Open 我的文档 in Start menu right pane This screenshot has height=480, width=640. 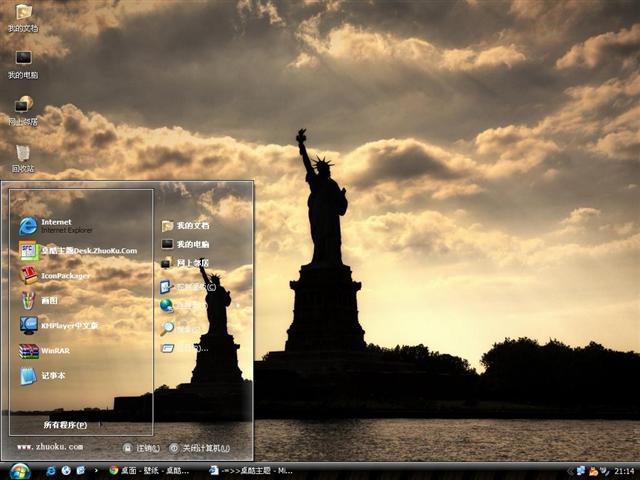coord(185,225)
